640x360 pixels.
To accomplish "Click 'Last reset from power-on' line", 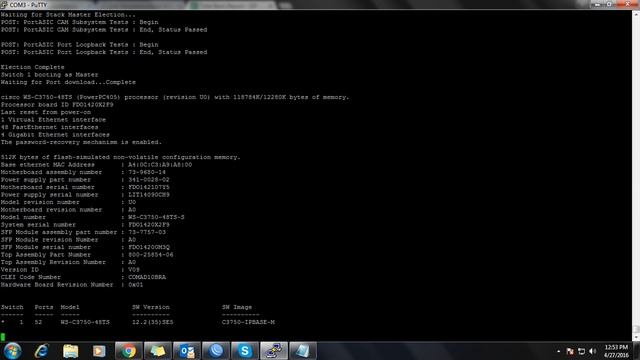I will click(x=46, y=112).
